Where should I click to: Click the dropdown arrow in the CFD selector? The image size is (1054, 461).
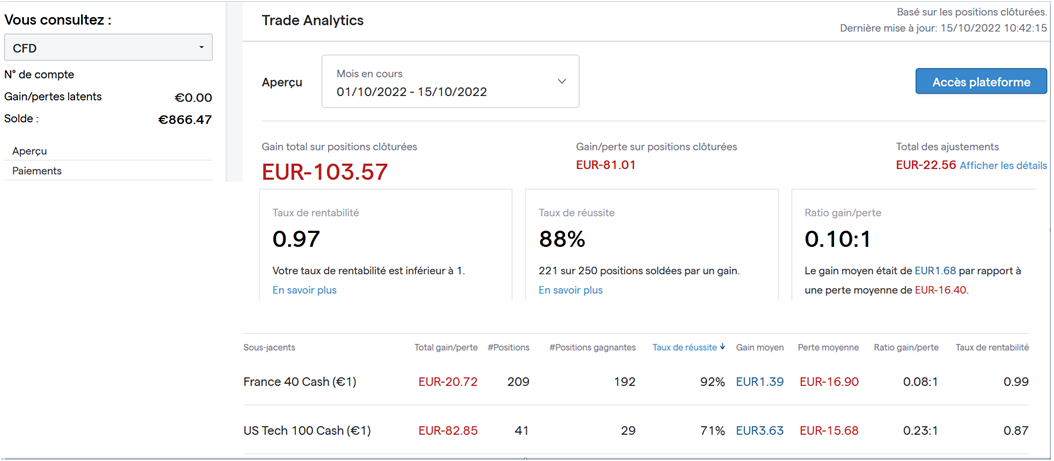tap(201, 48)
